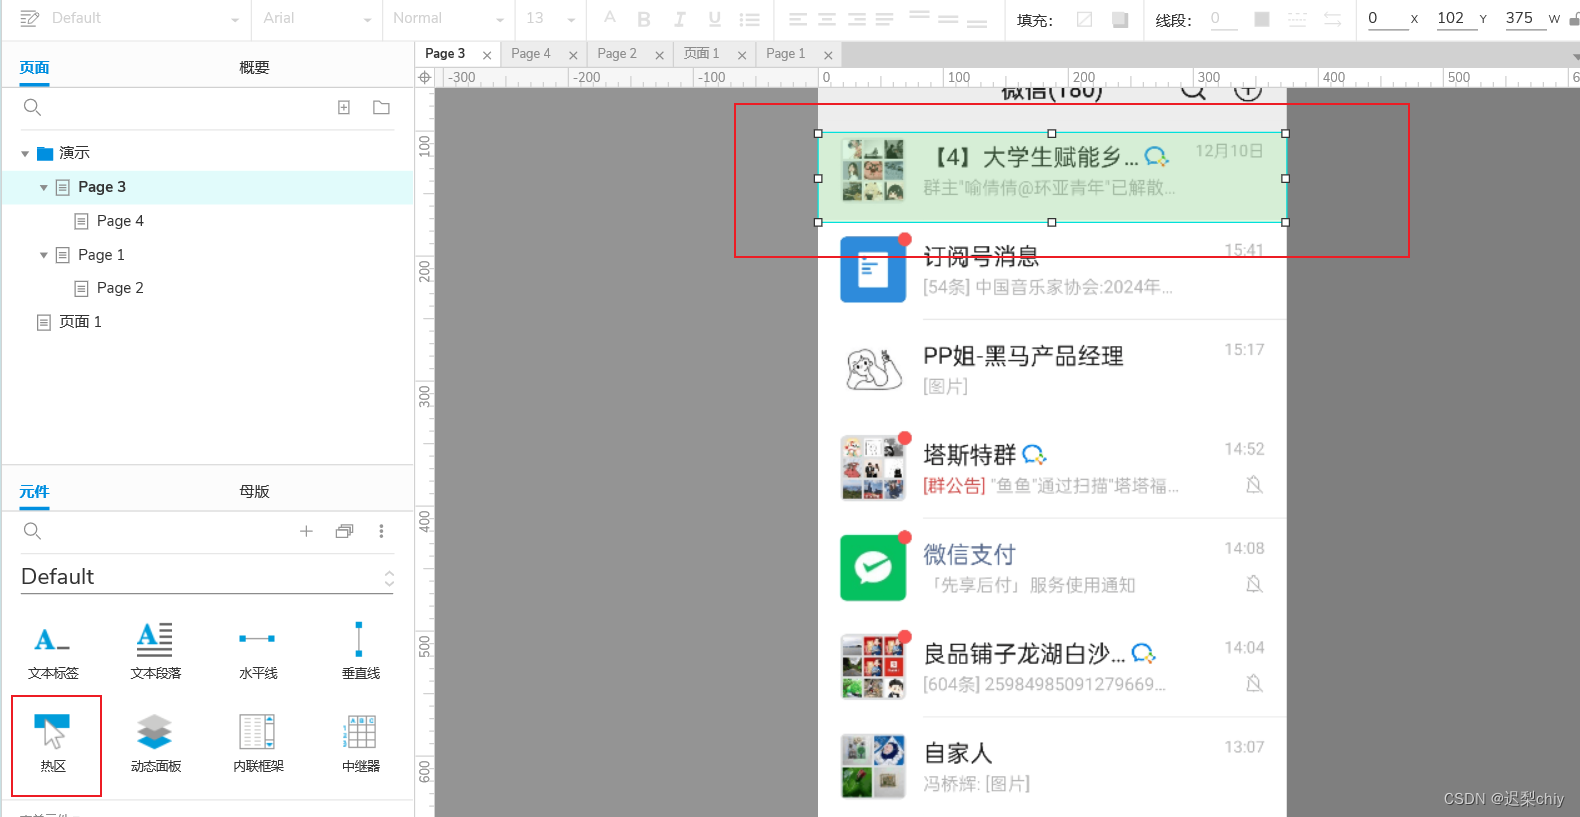The width and height of the screenshot is (1580, 817).
Task: Open the tab list arrow at tab bar end
Action: point(1574,55)
